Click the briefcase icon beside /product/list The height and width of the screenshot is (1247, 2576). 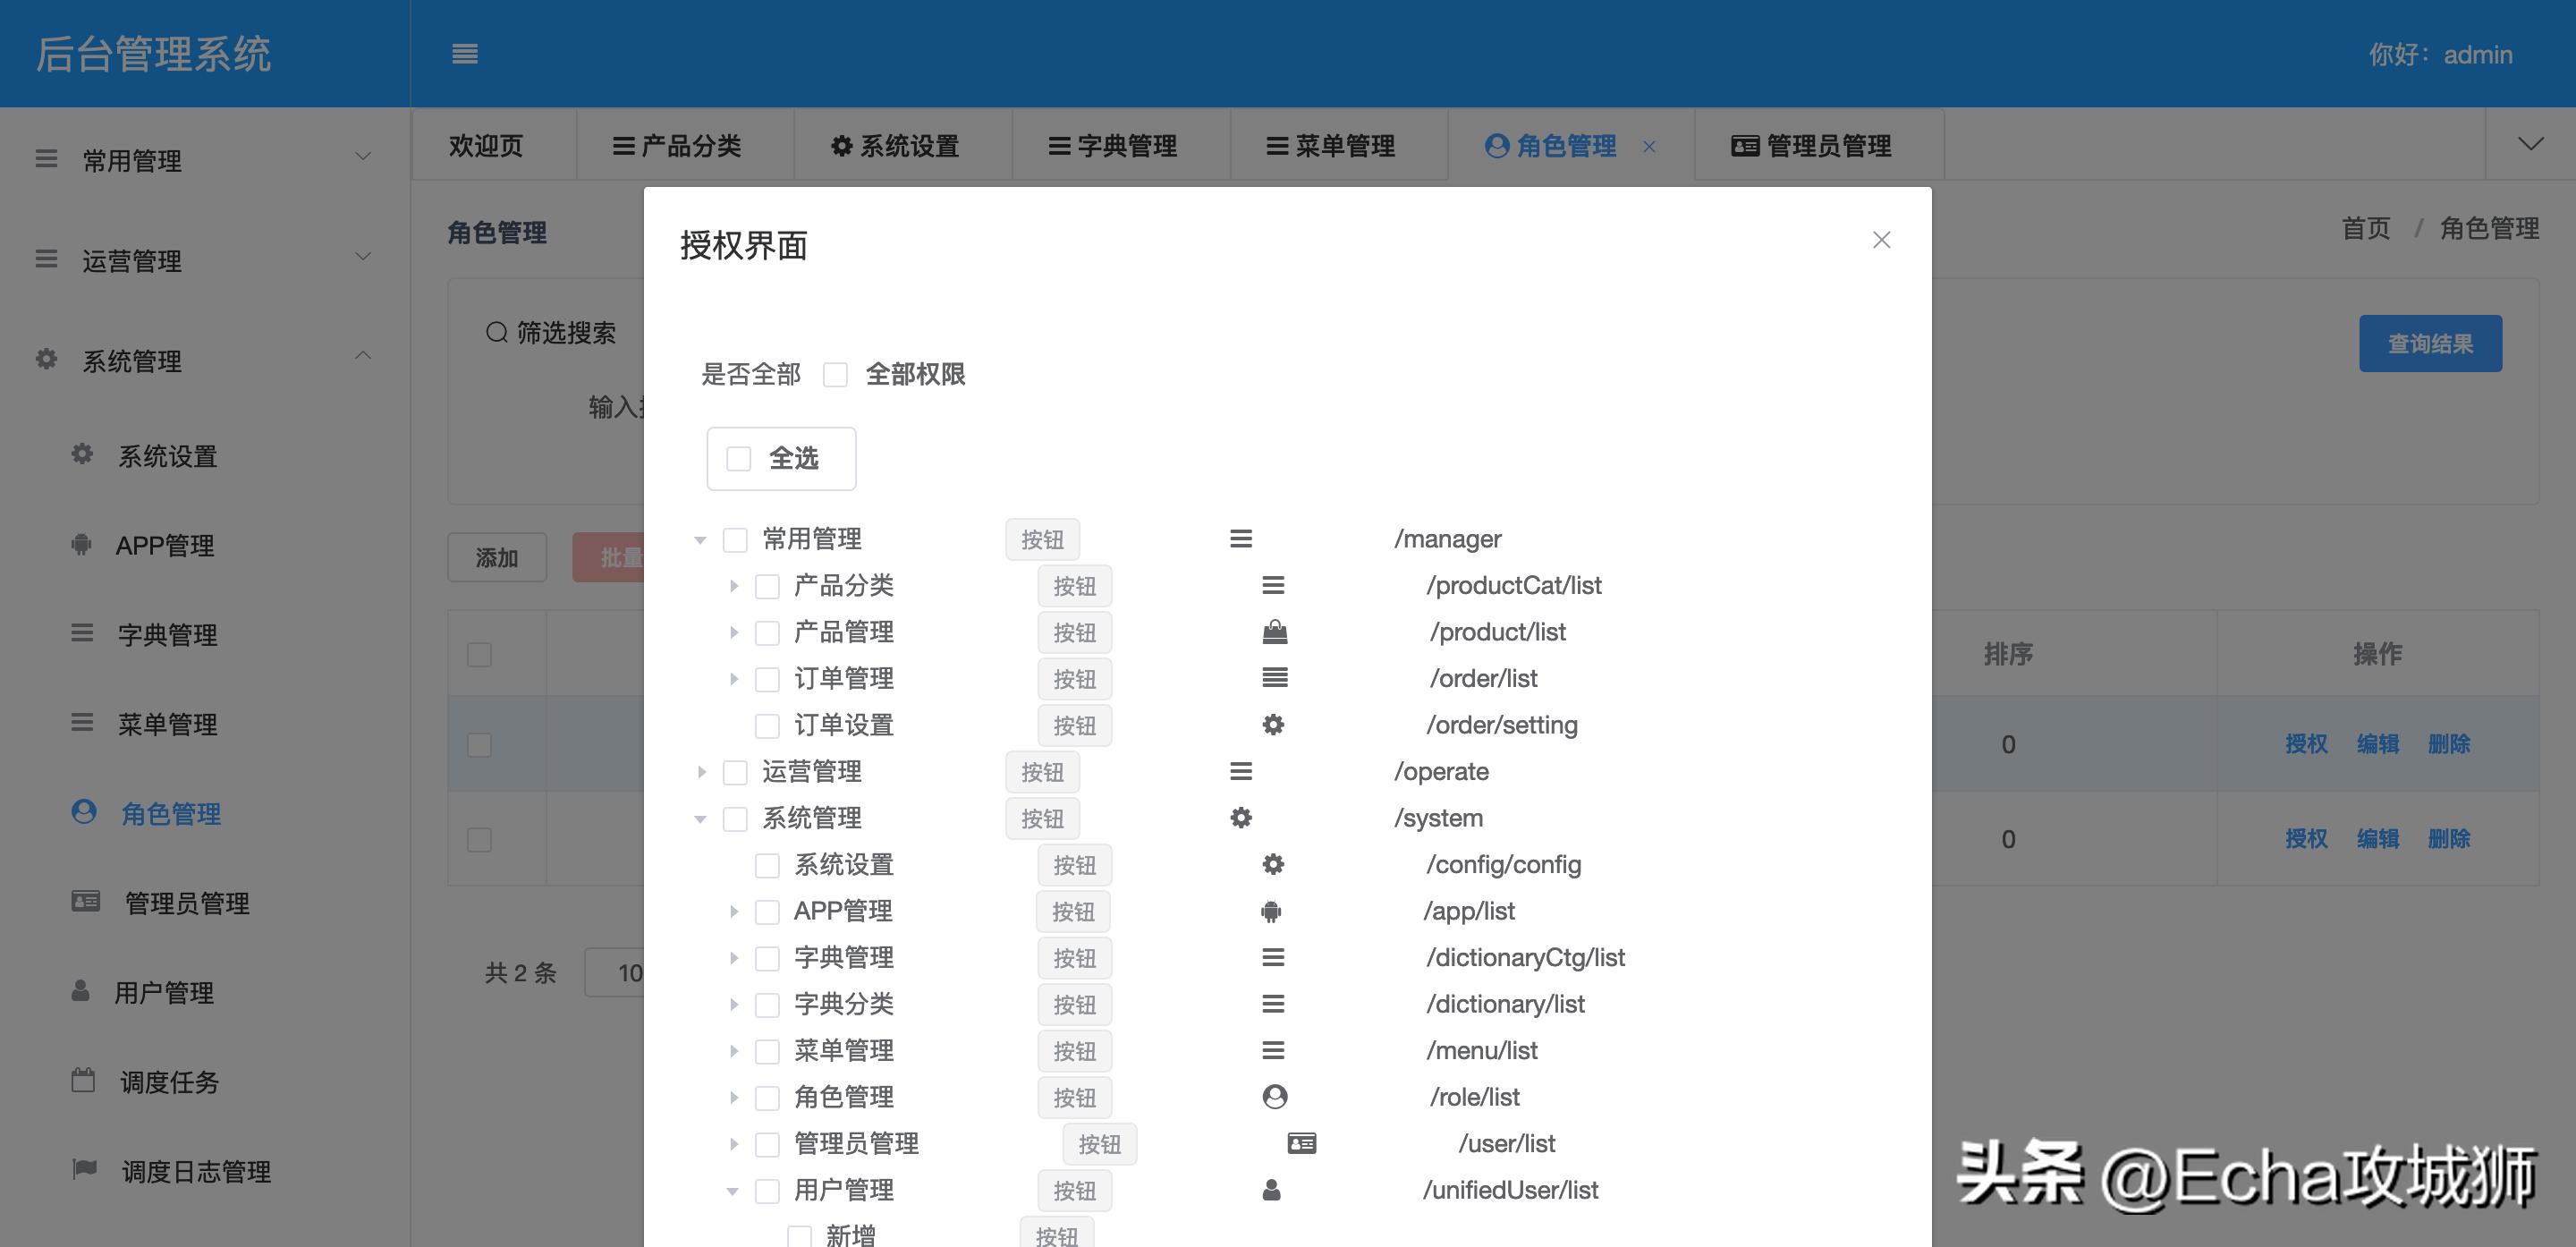(1275, 632)
